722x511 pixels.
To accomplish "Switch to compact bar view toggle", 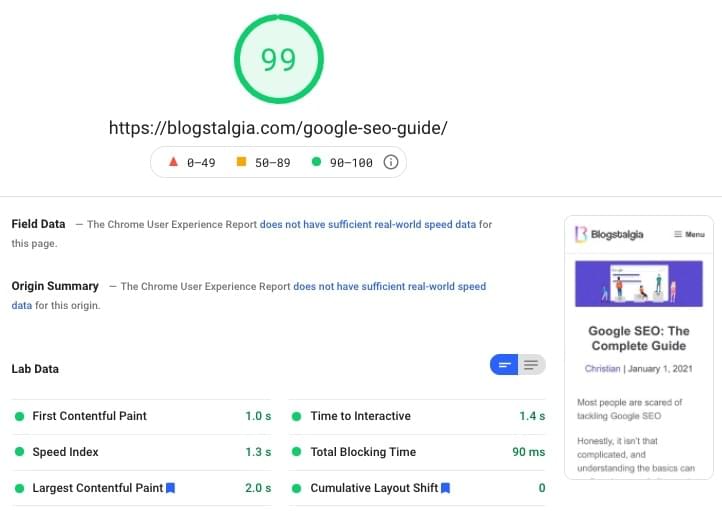I will 504,365.
